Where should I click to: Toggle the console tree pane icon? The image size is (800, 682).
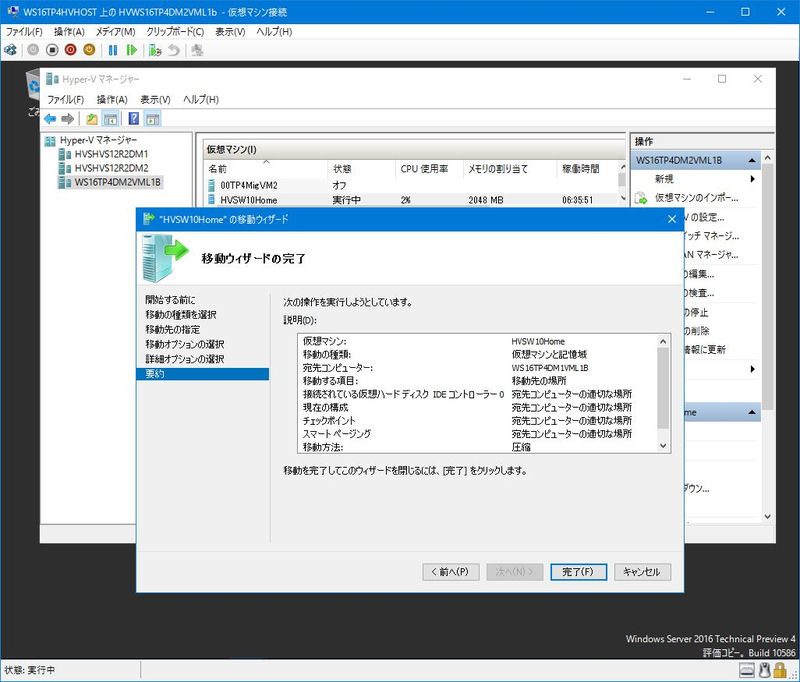[x=110, y=119]
